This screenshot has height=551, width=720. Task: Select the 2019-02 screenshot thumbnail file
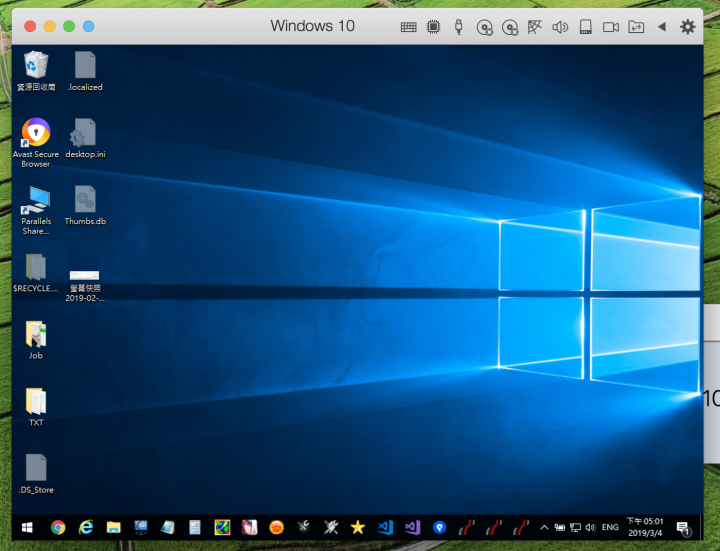(x=85, y=286)
